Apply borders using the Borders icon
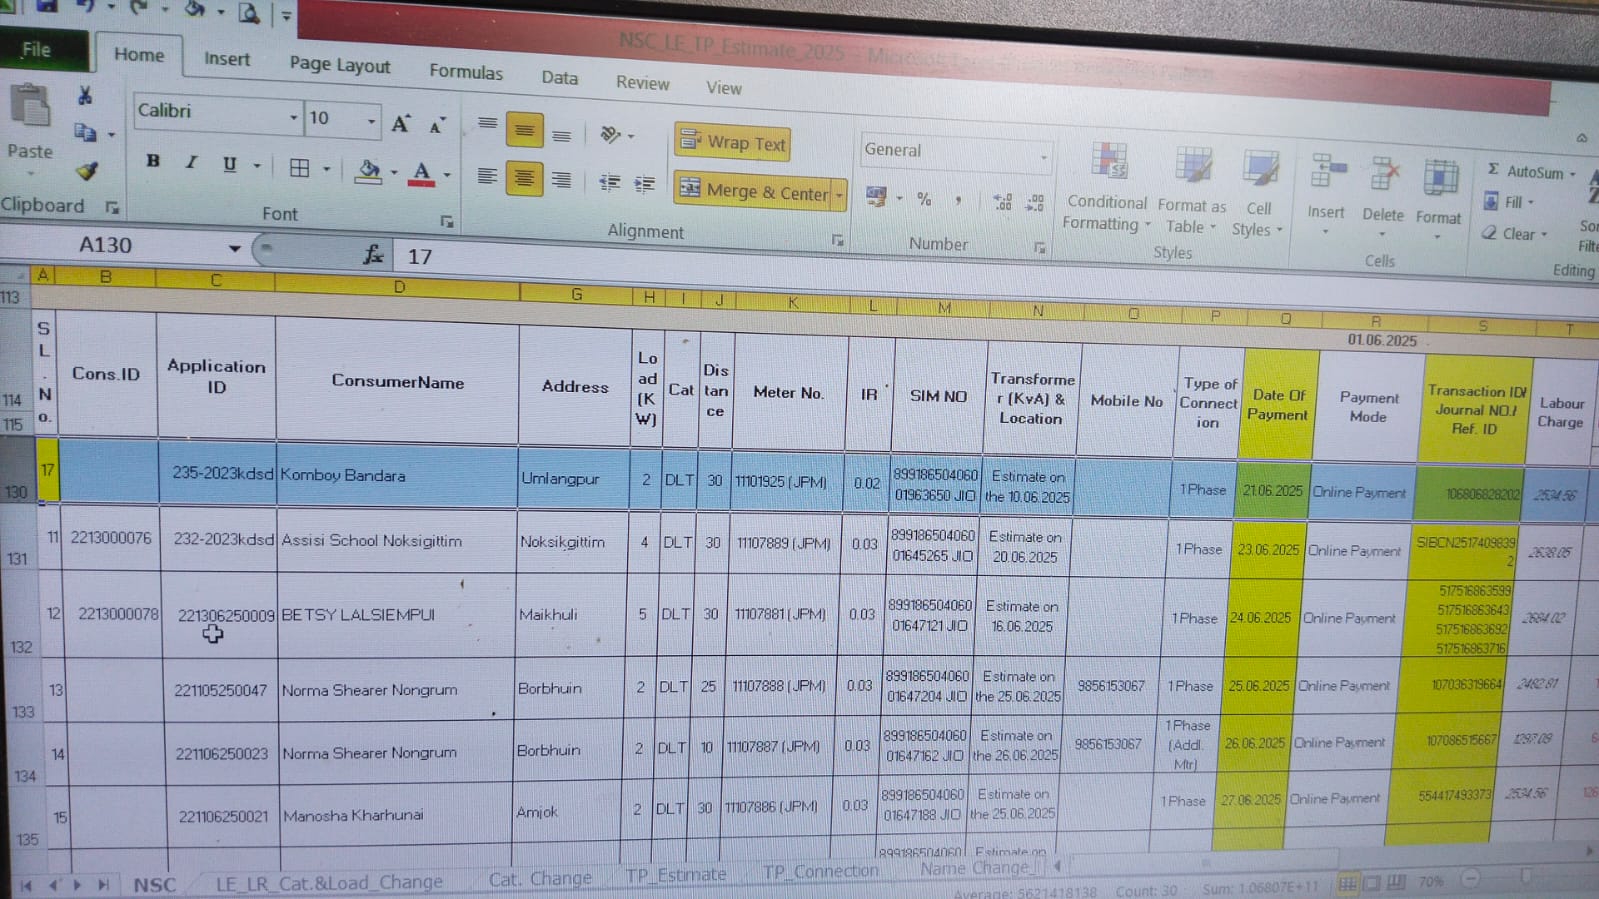This screenshot has height=899, width=1599. [299, 168]
